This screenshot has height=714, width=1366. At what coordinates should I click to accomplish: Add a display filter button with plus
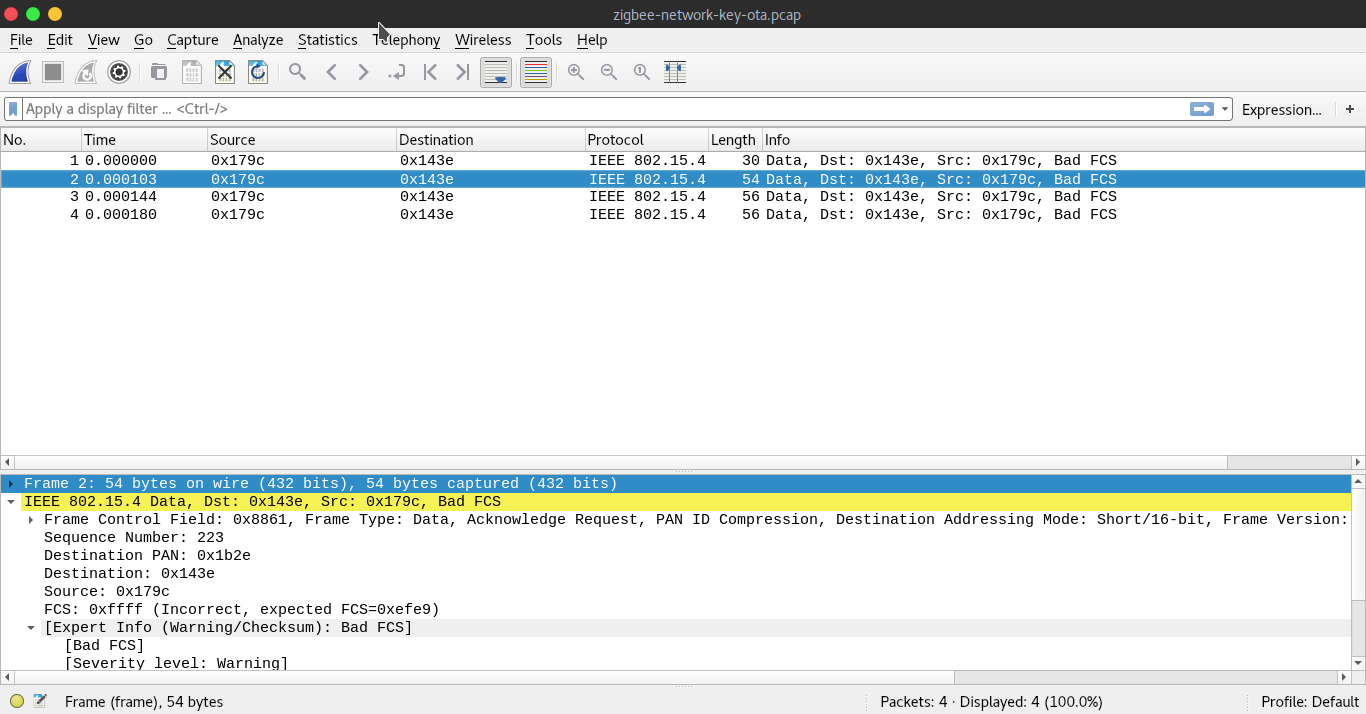pyautogui.click(x=1350, y=109)
